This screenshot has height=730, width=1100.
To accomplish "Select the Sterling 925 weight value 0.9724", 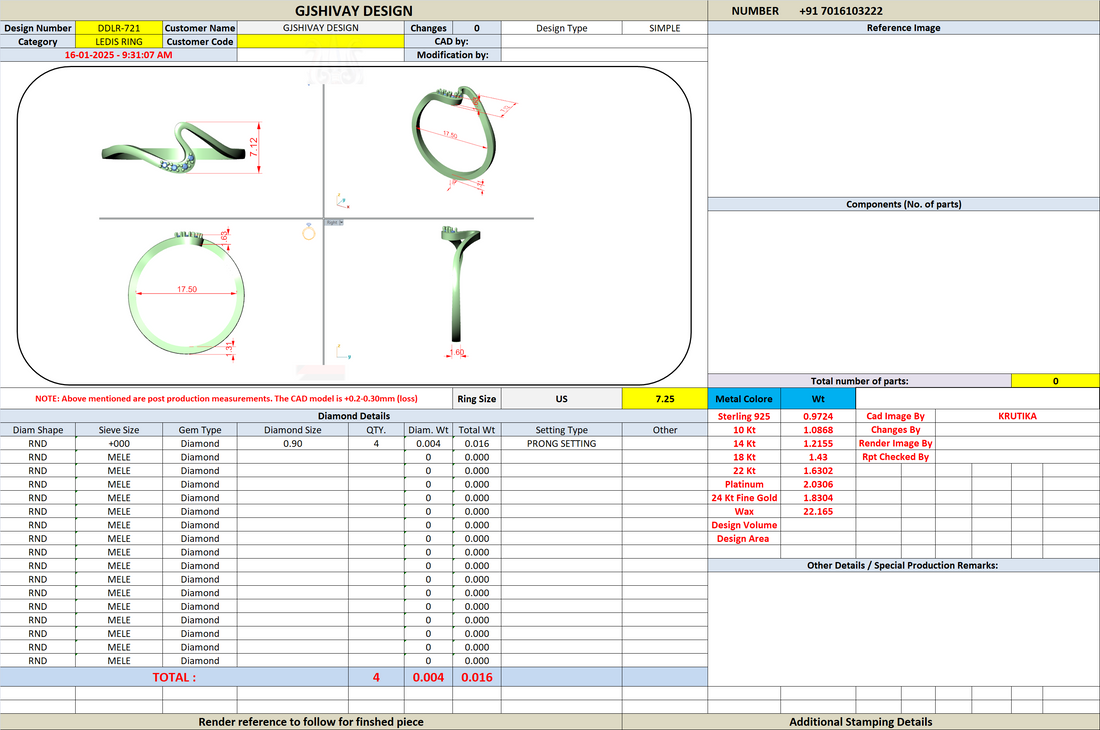I will (818, 416).
